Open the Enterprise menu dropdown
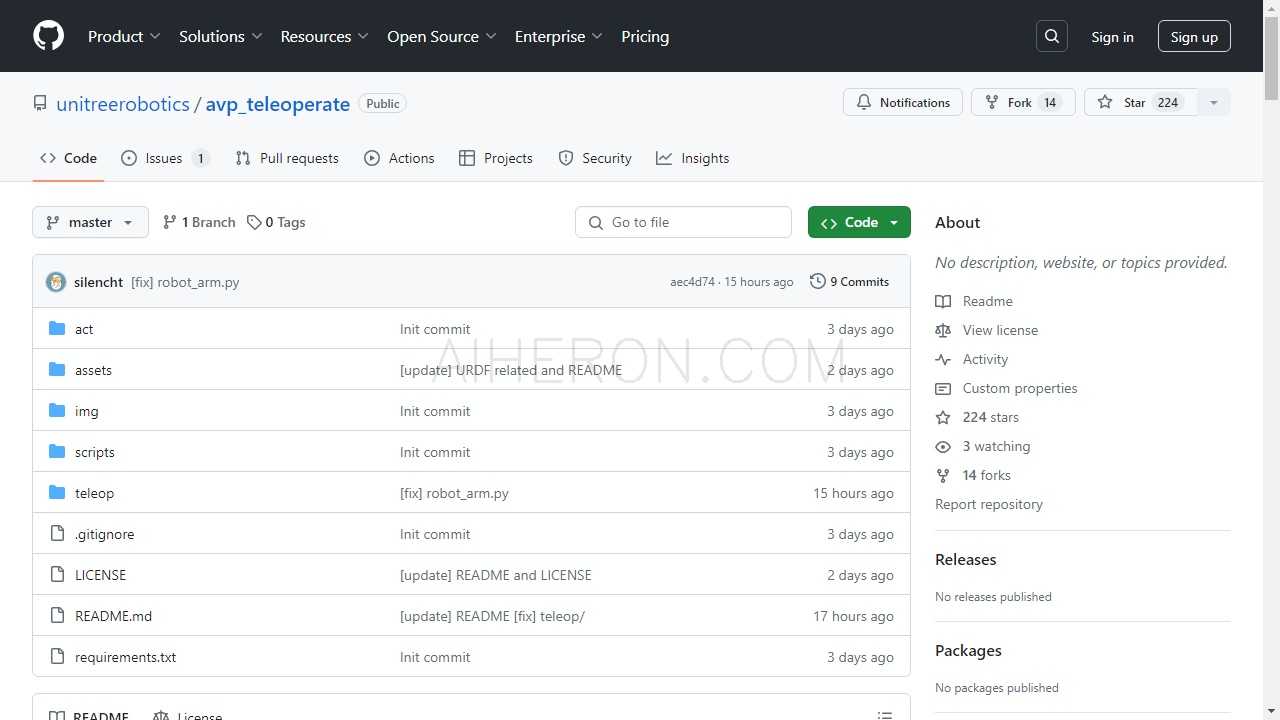 558,36
